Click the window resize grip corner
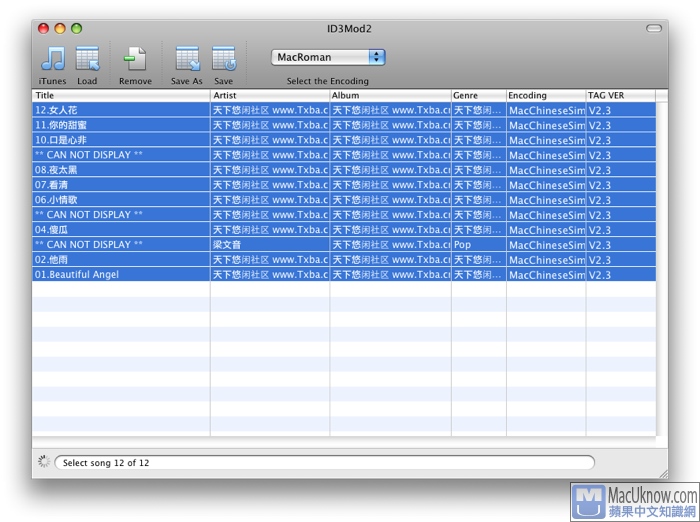 663,474
